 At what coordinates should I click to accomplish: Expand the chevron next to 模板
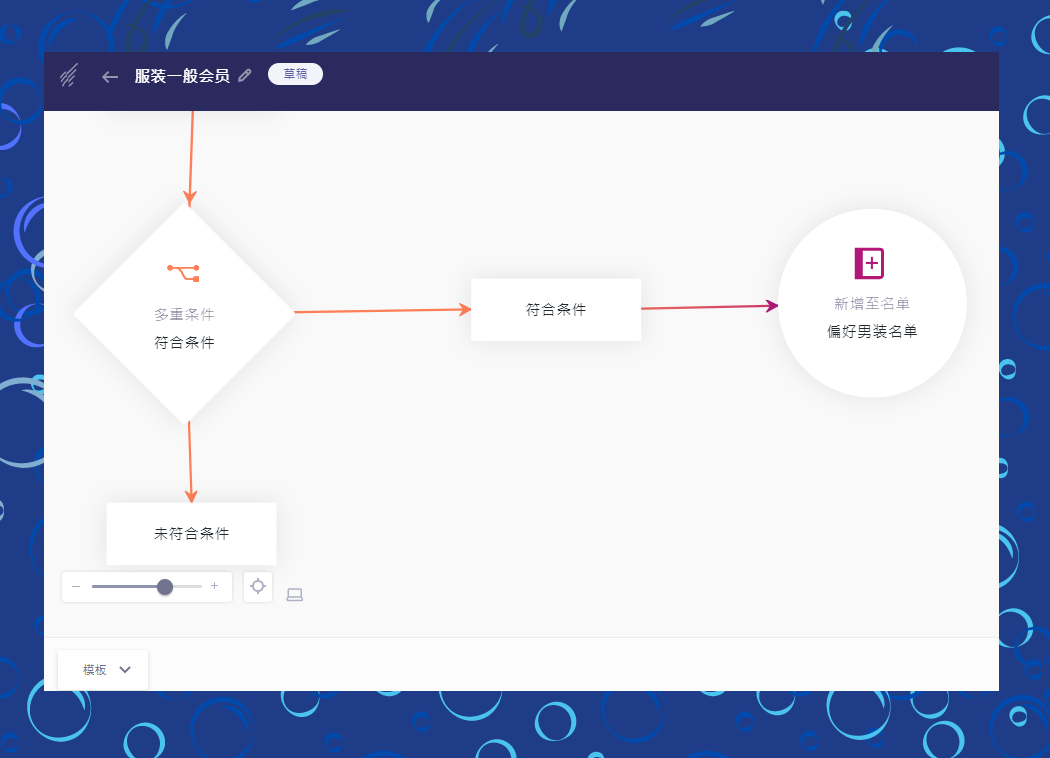pos(125,670)
